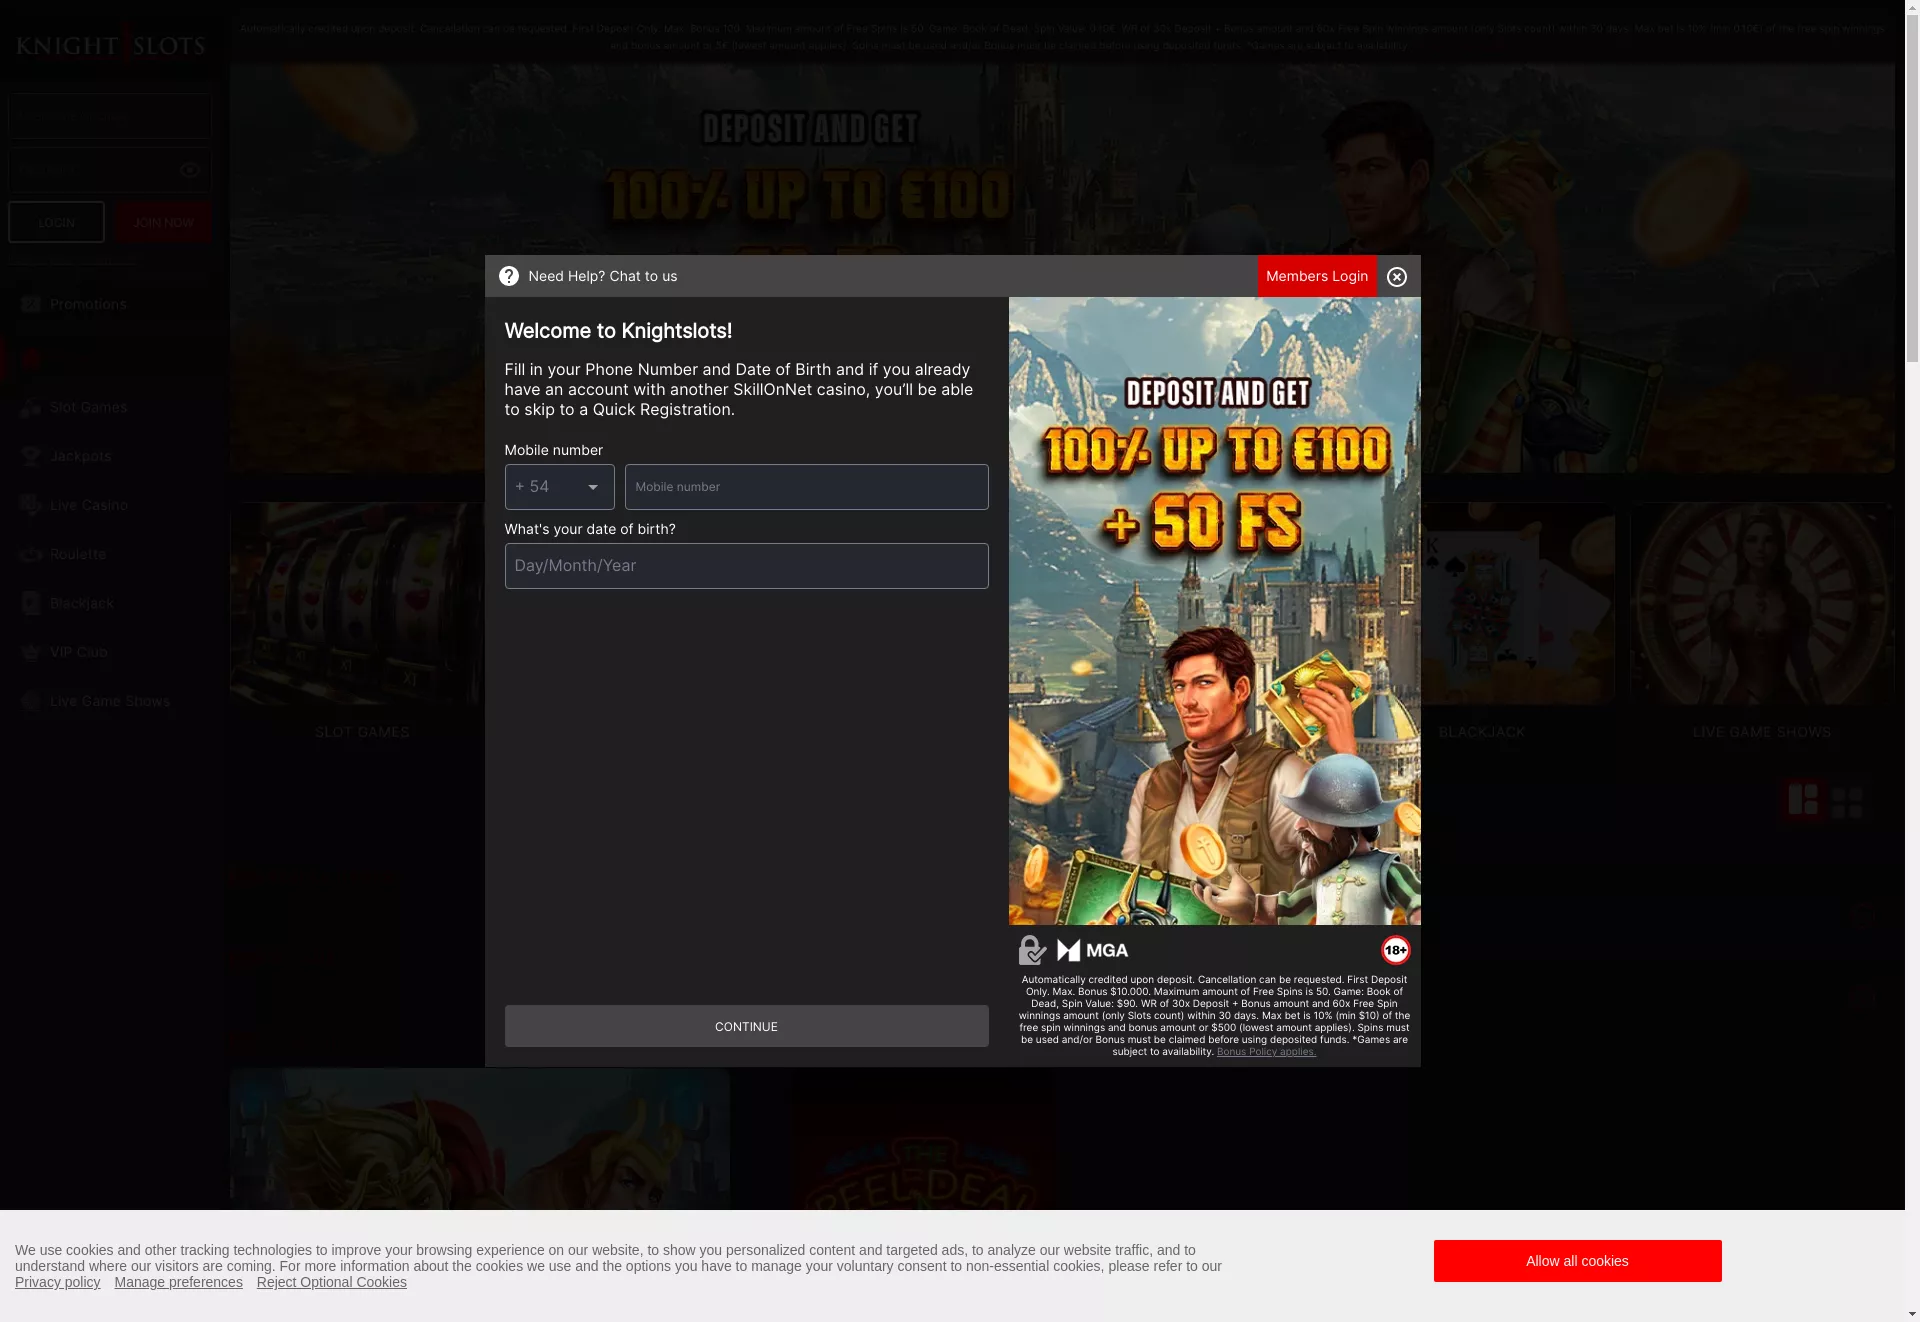Click the help question mark icon

508,276
